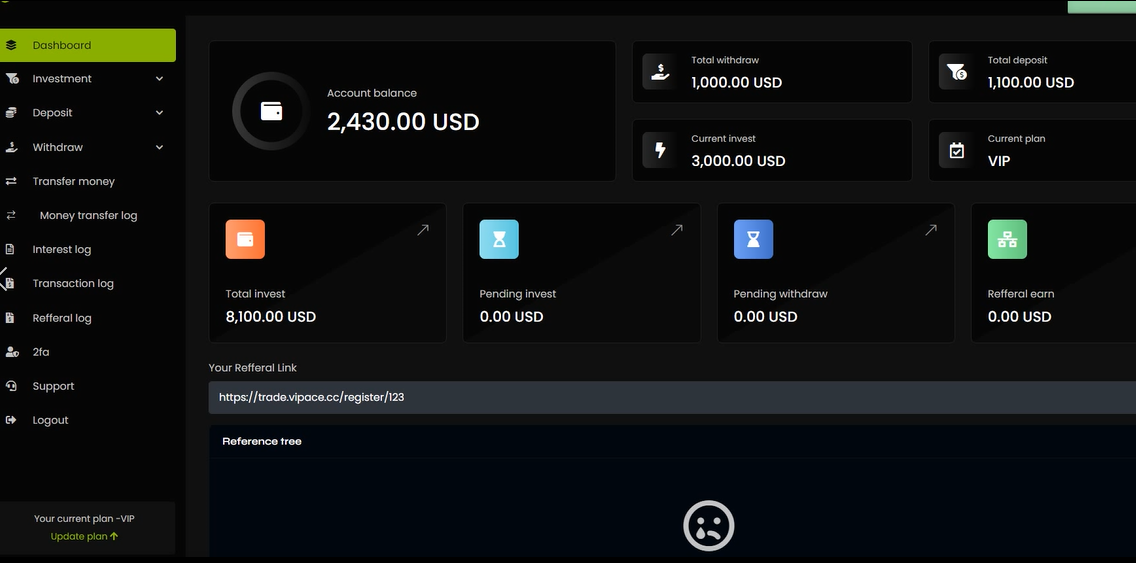Expand the Investment sidebar submenu

pos(159,79)
